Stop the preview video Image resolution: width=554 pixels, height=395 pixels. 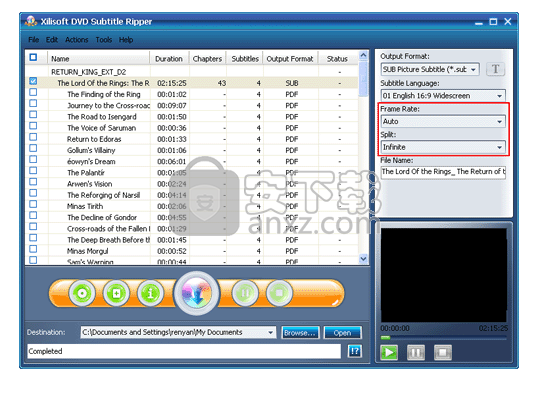tap(443, 352)
